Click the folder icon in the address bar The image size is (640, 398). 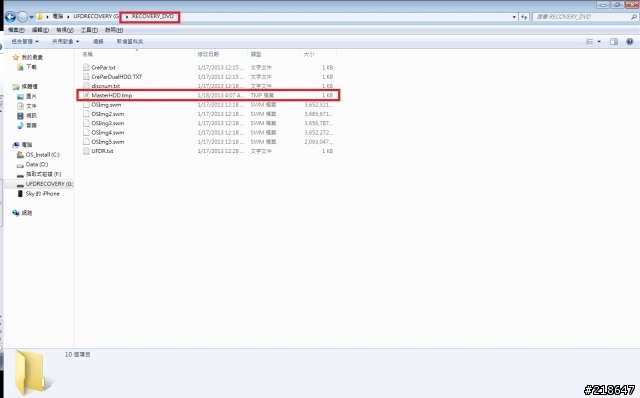[x=40, y=17]
